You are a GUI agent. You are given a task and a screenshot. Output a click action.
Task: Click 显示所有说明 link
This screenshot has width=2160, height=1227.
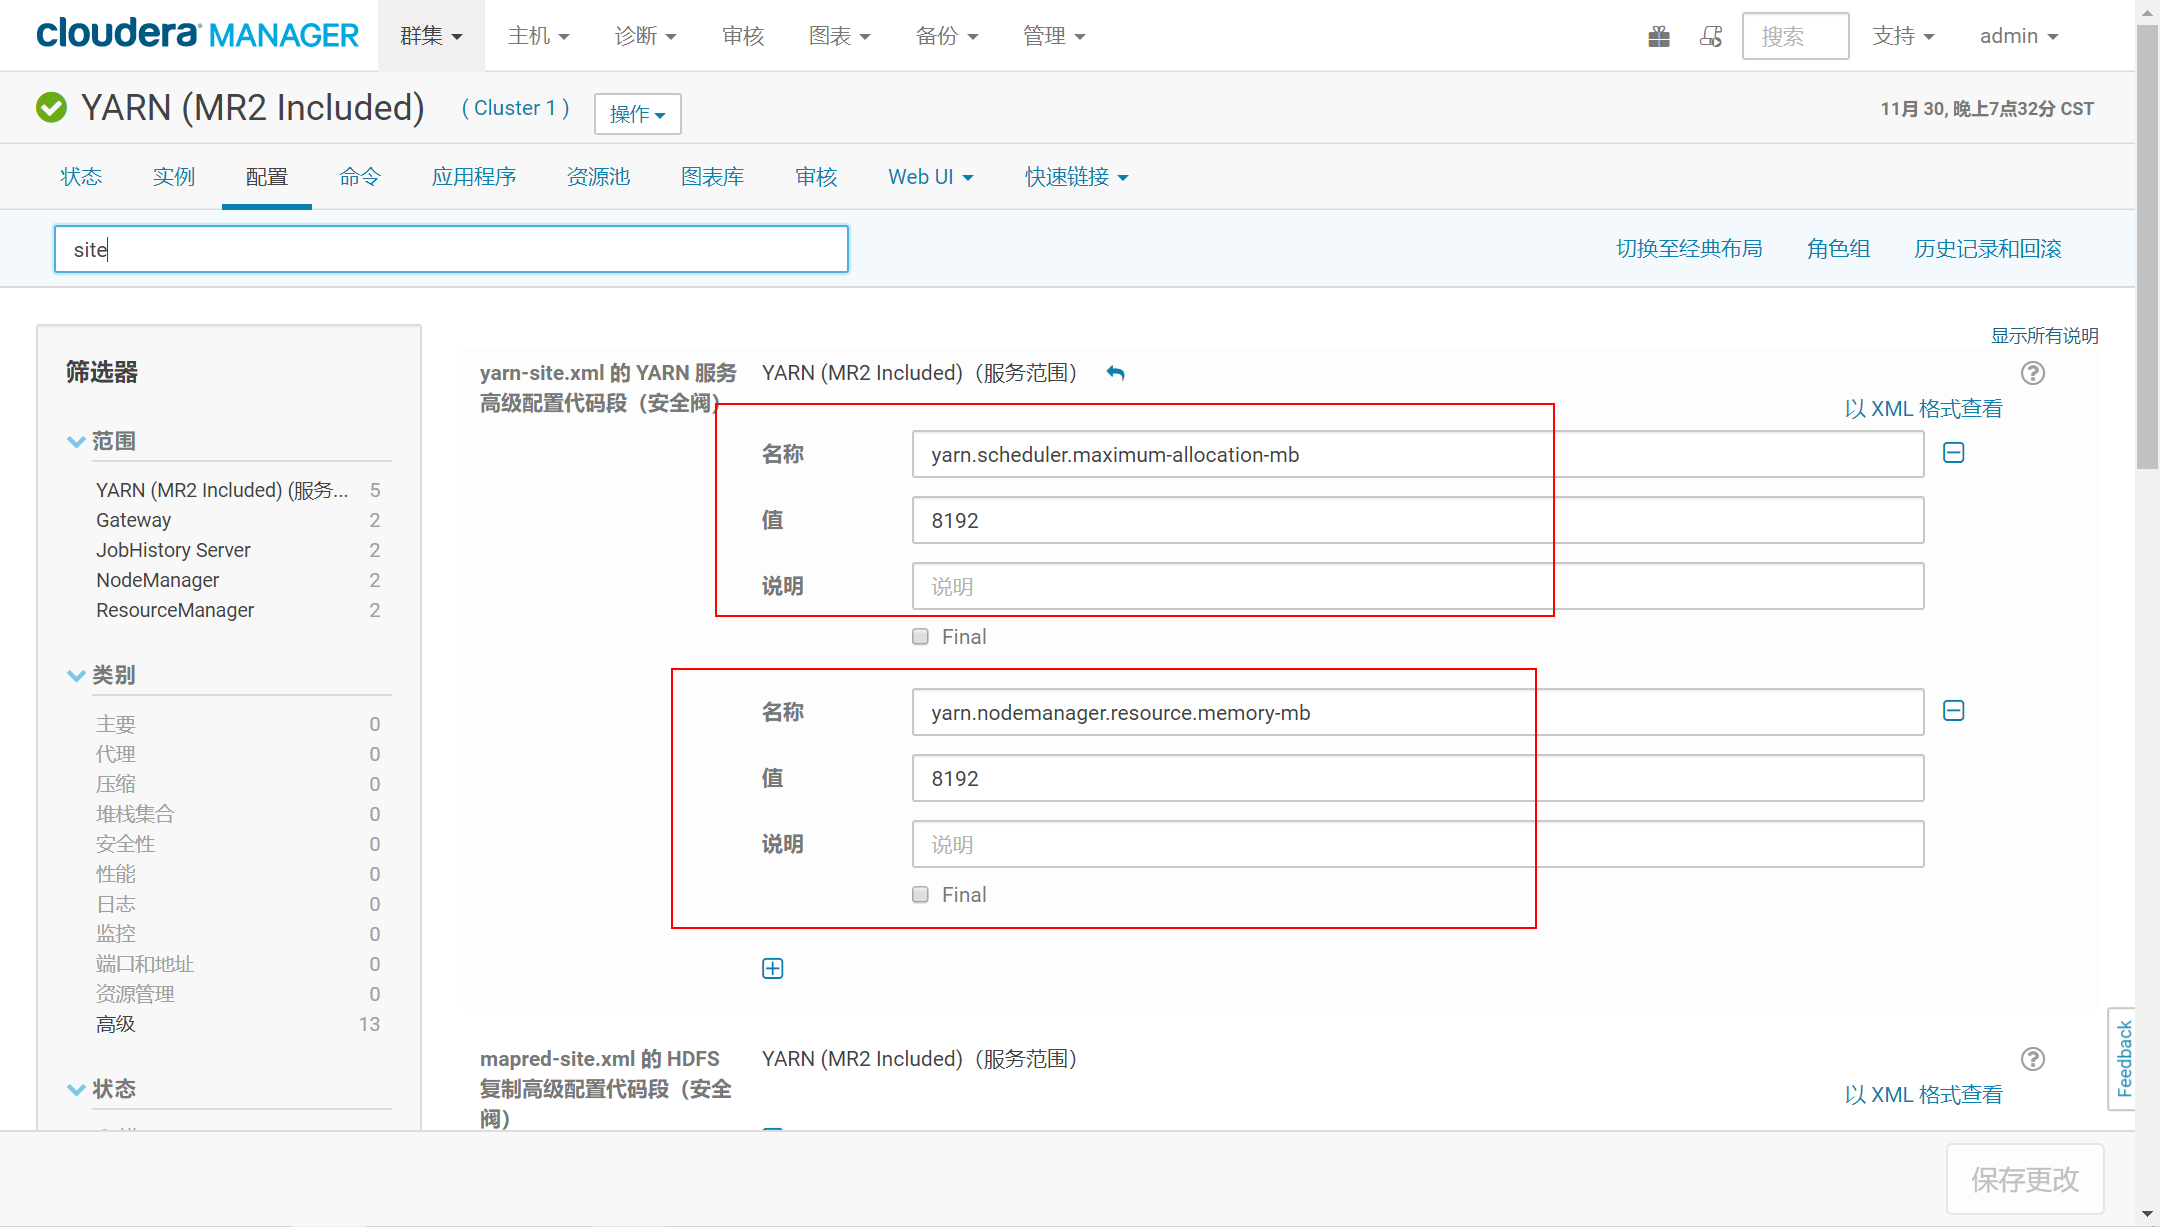[x=2044, y=336]
